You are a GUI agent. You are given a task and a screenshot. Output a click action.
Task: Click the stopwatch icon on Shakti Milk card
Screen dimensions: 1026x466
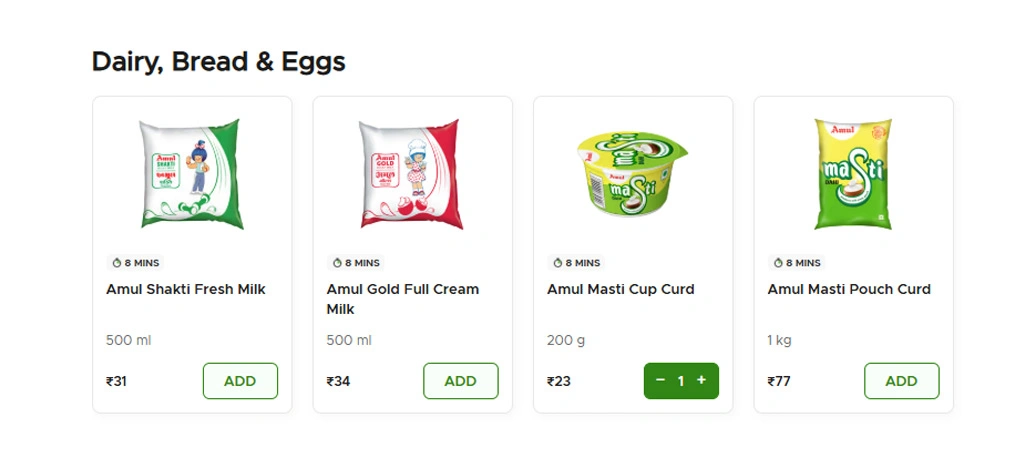point(117,263)
